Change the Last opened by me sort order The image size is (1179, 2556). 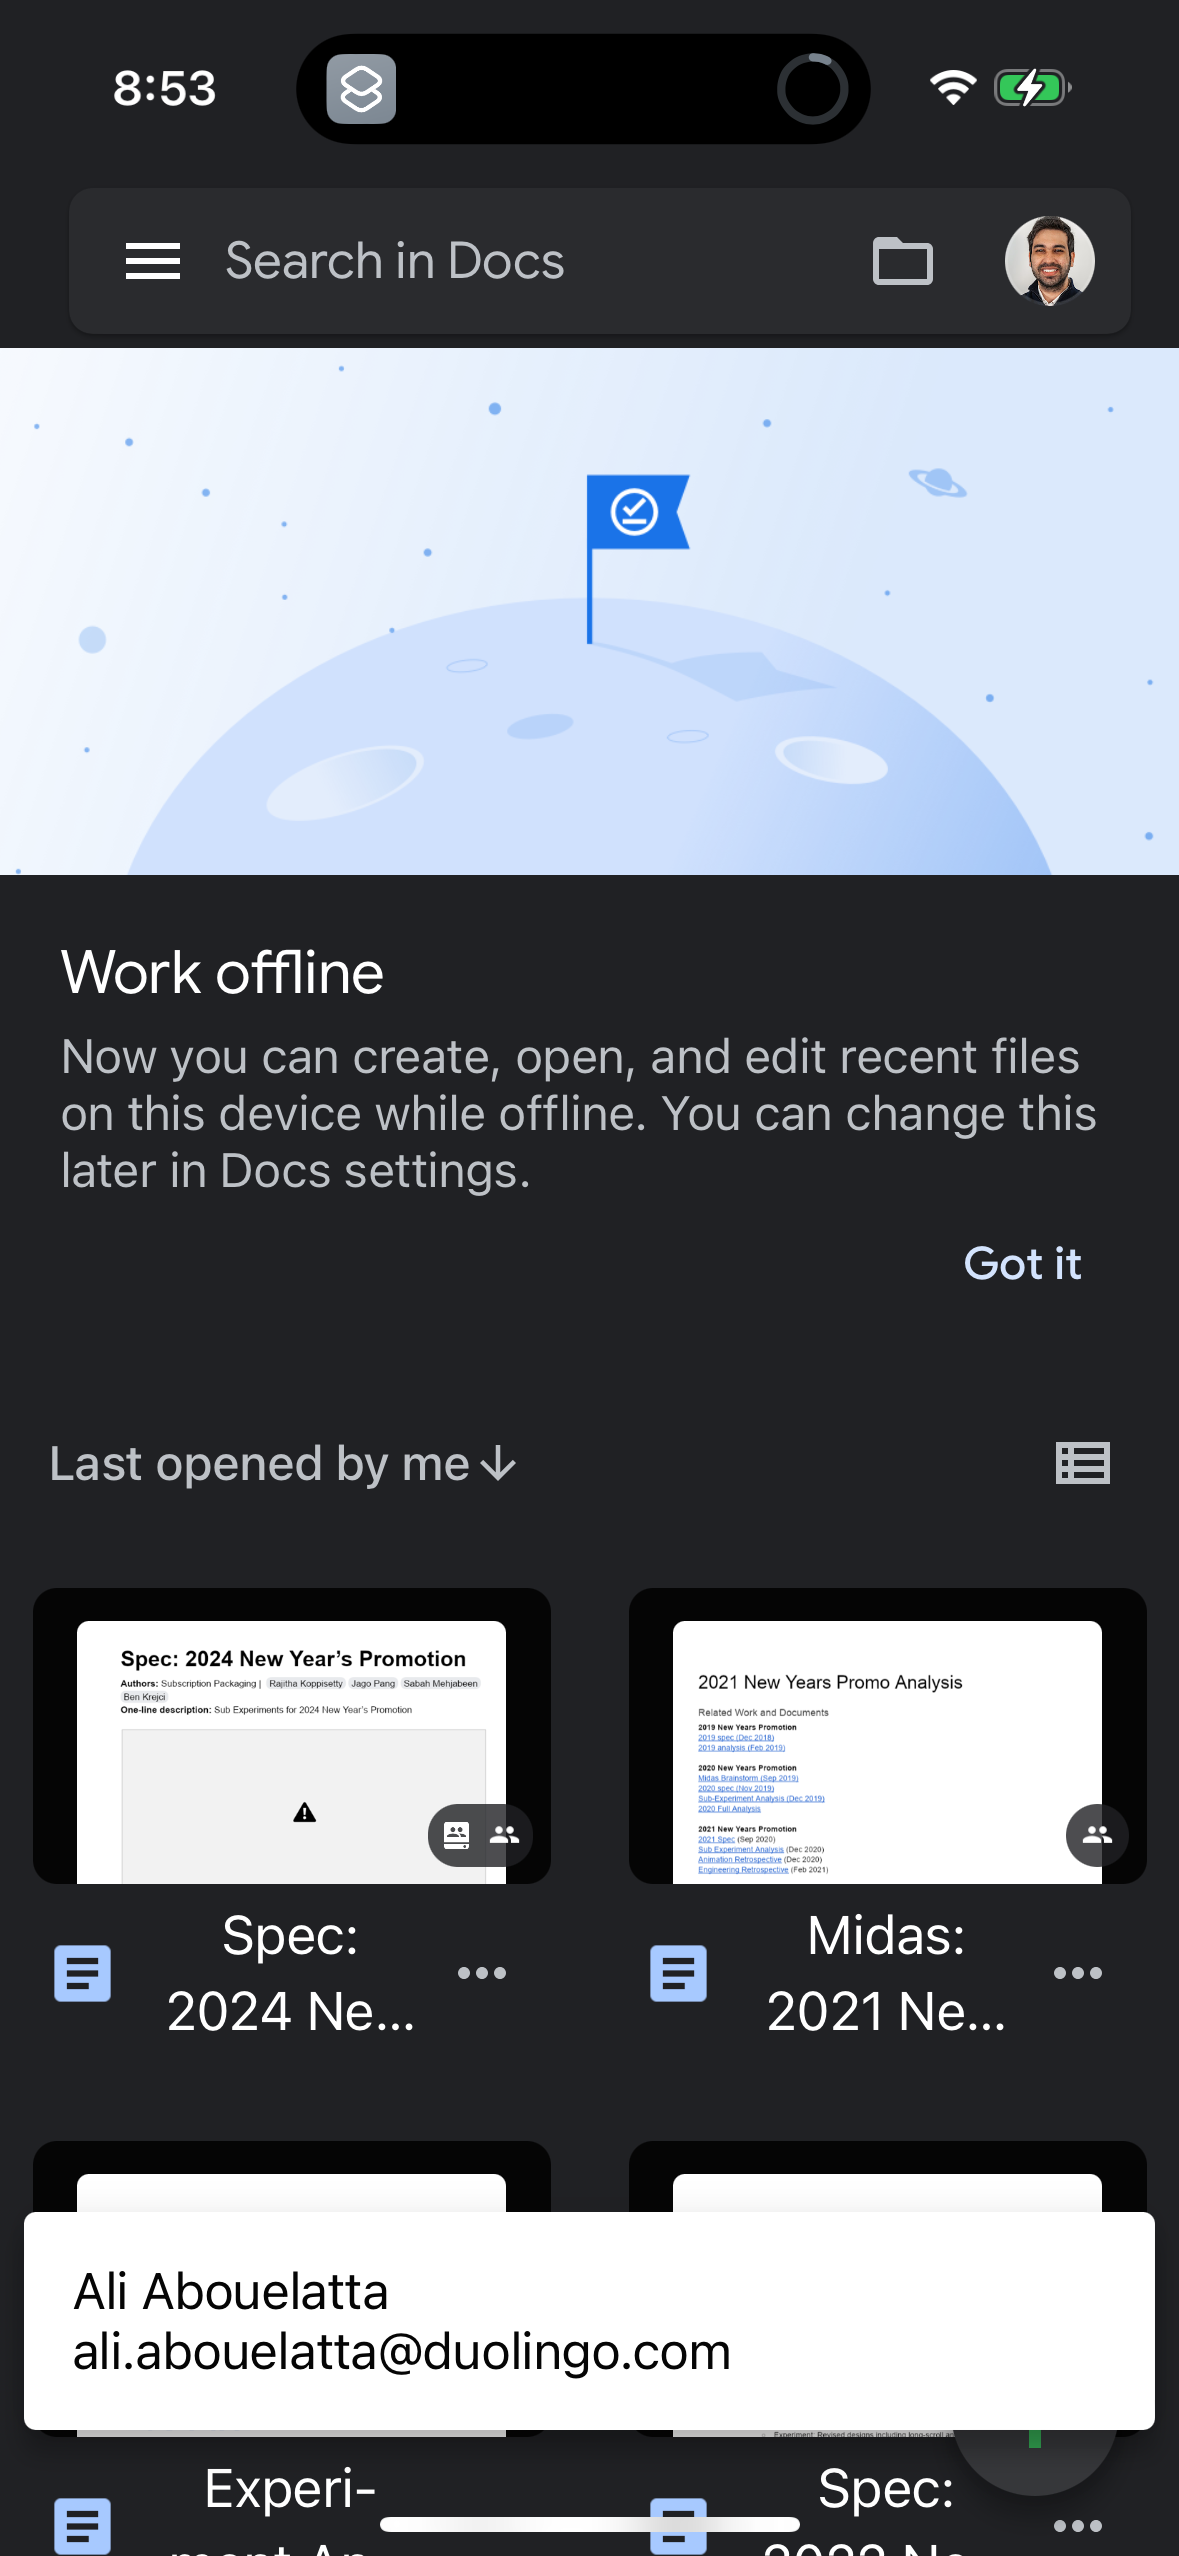[283, 1464]
